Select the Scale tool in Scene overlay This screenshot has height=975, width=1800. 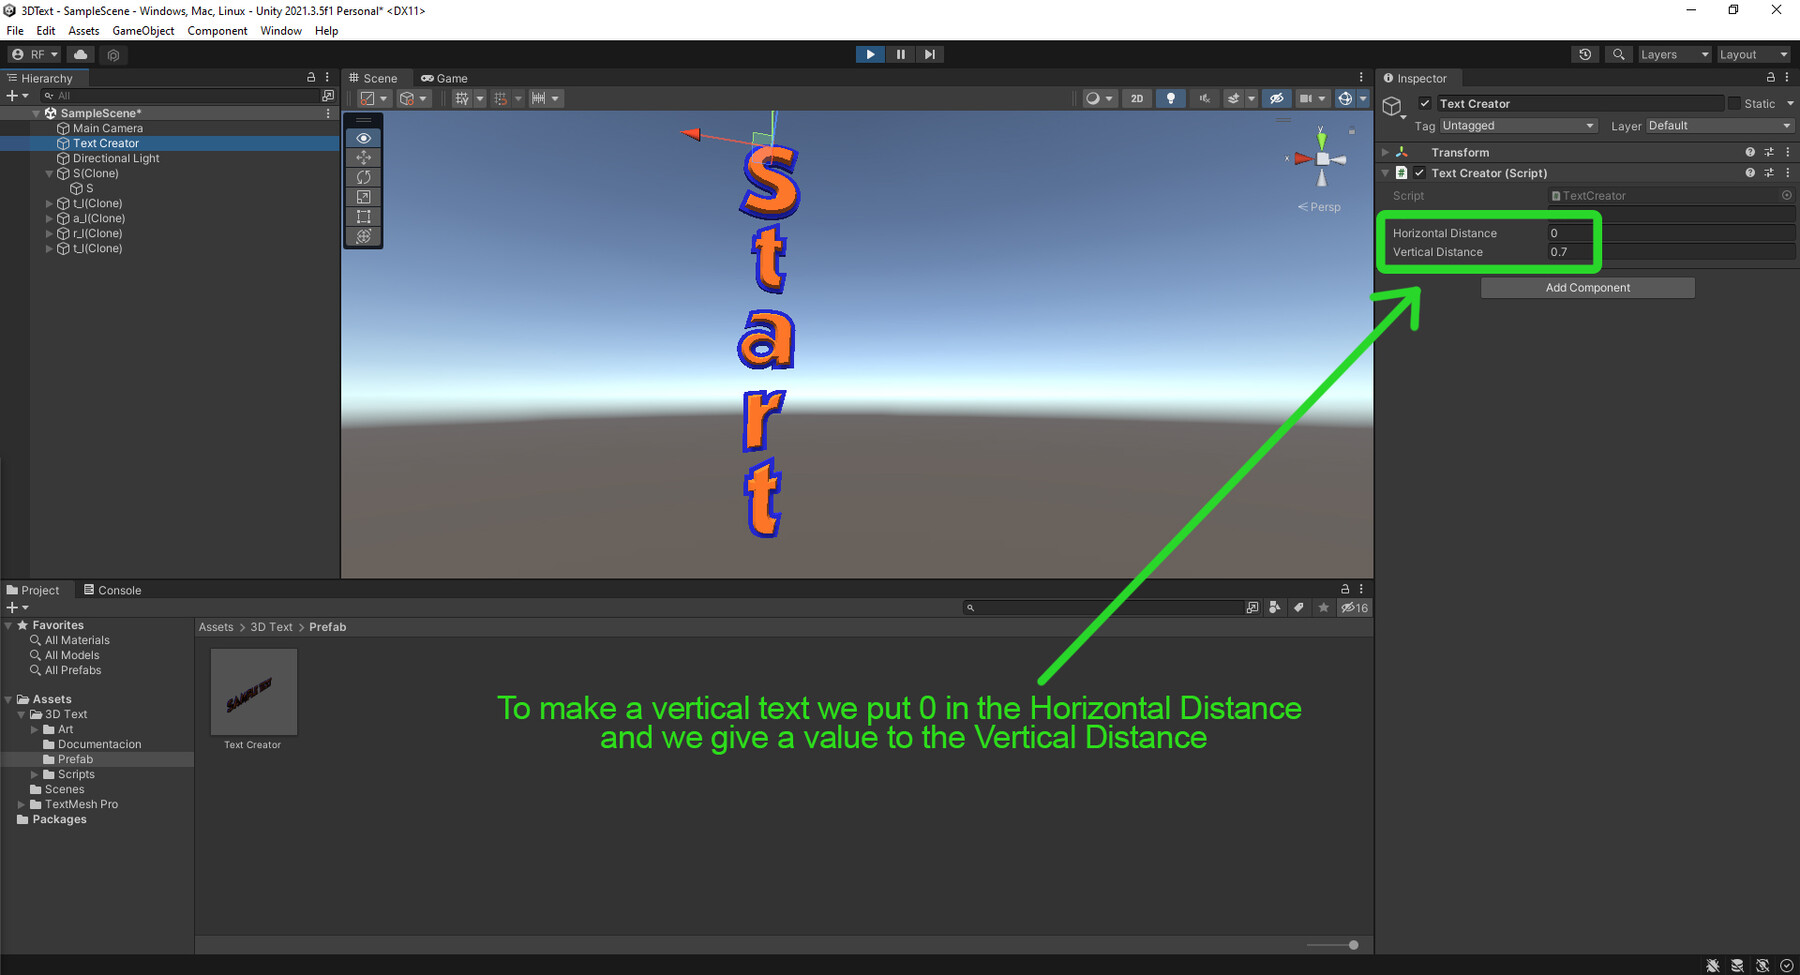pyautogui.click(x=363, y=197)
